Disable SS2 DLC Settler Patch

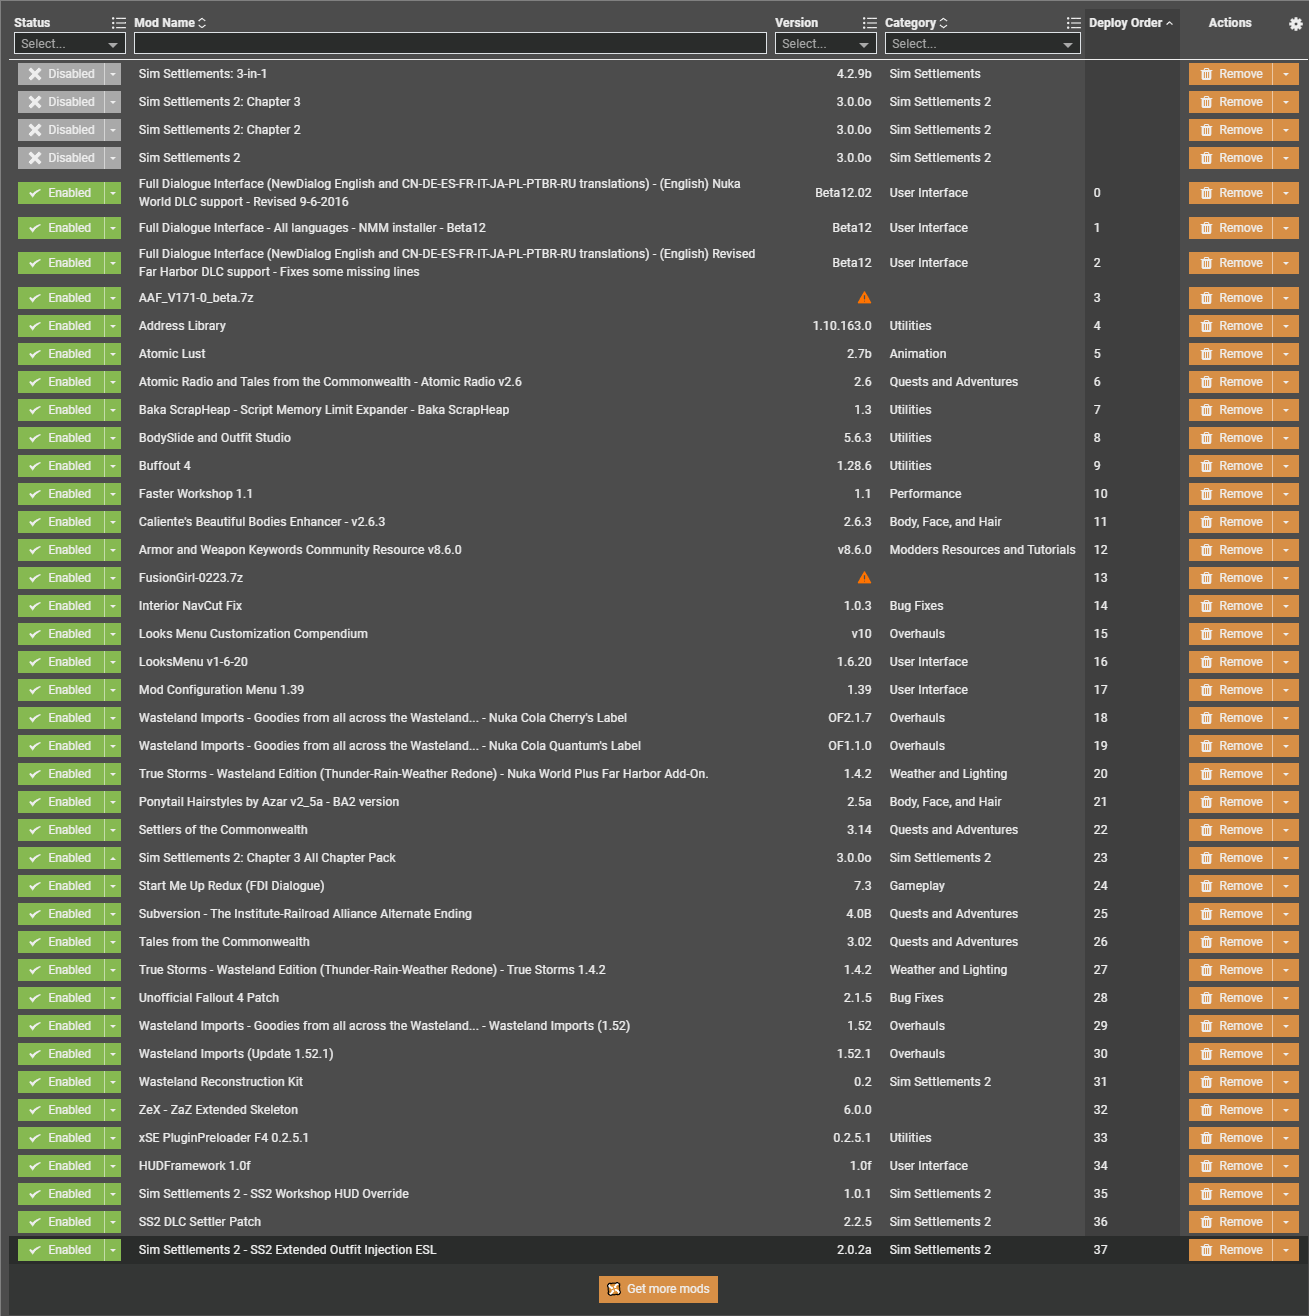click(61, 1222)
